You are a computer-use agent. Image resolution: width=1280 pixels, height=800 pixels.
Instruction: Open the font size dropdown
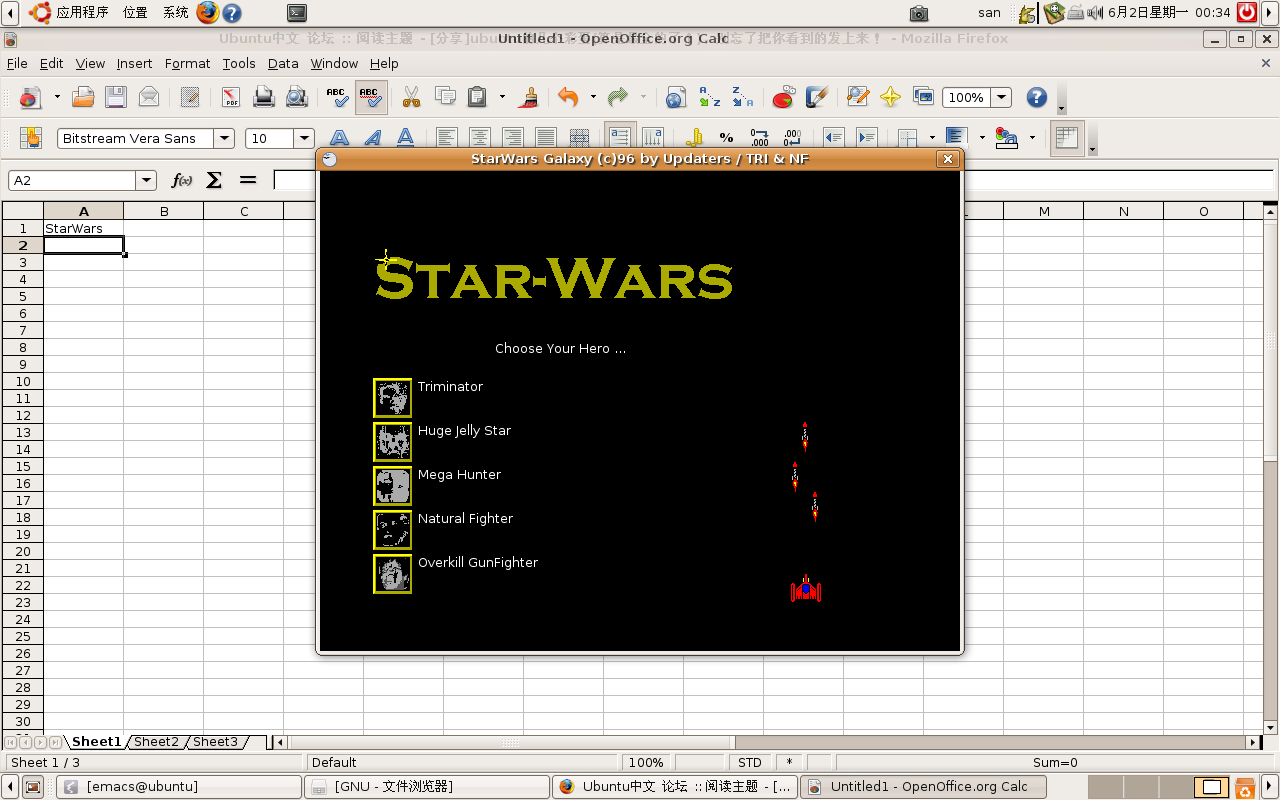(x=305, y=138)
